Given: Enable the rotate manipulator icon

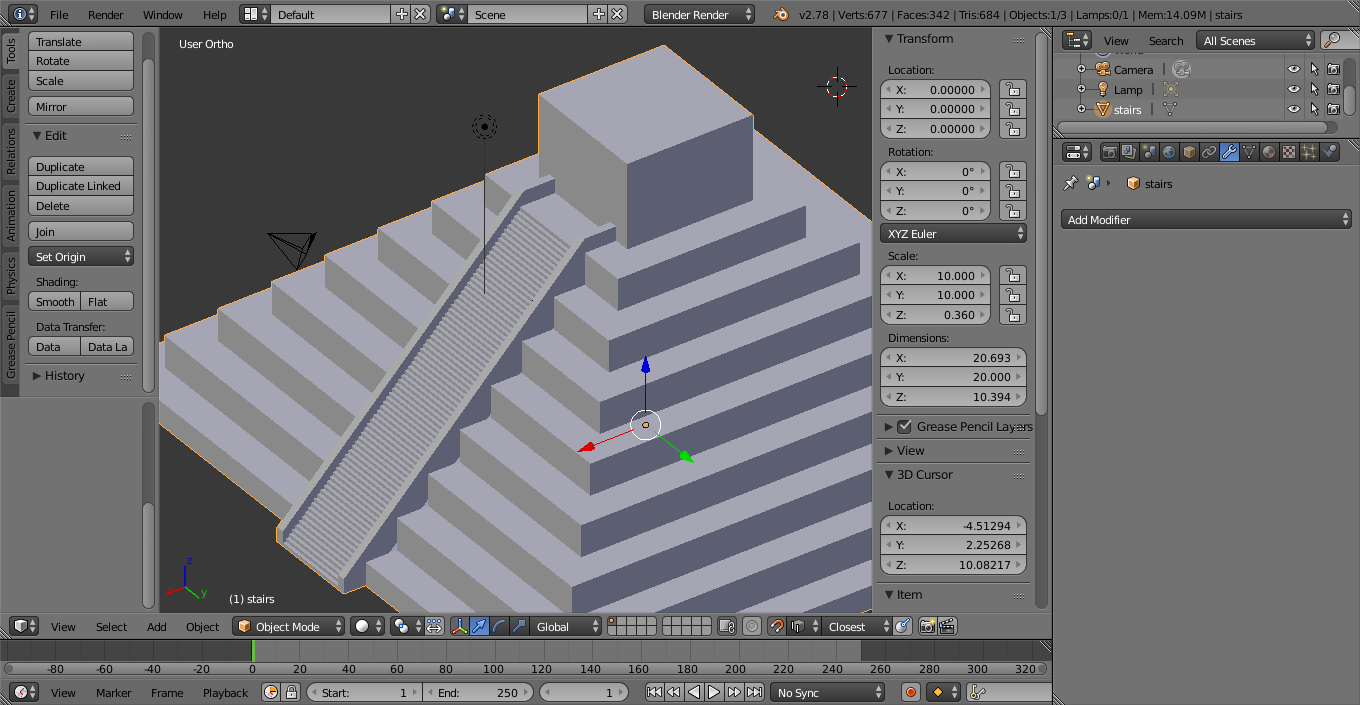Looking at the screenshot, I should click(499, 627).
